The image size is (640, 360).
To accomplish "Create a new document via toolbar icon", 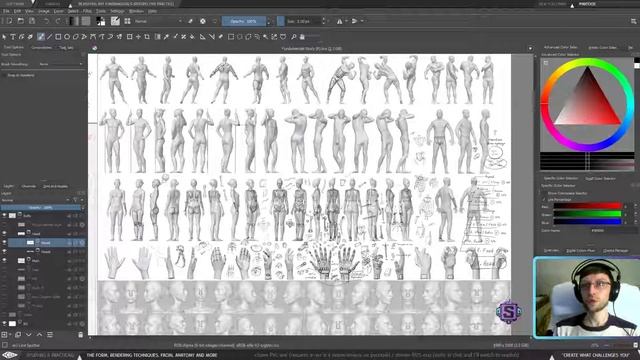I will click(9, 21).
